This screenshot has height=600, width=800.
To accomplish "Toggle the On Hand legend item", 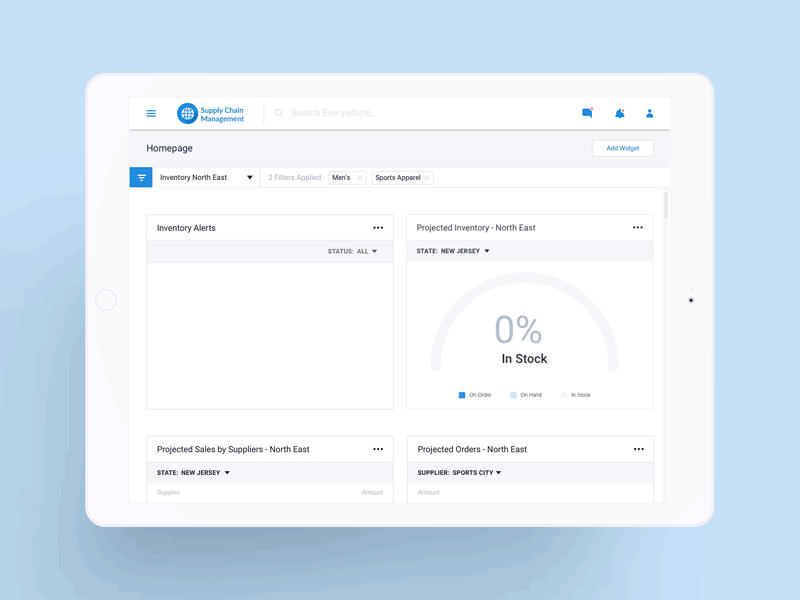I will pos(528,395).
